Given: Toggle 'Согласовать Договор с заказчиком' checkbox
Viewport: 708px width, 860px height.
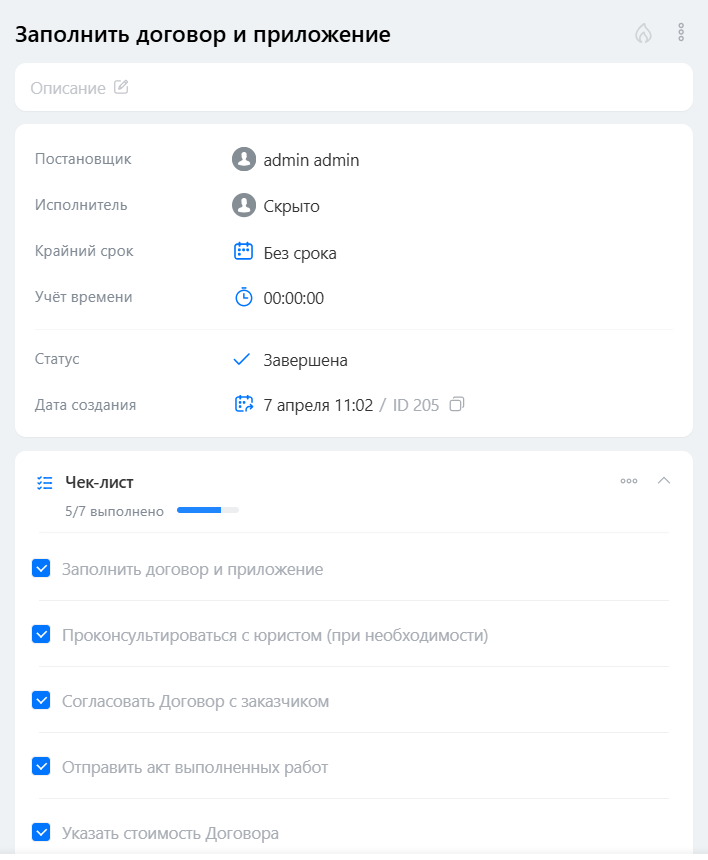Looking at the screenshot, I should click(x=41, y=701).
